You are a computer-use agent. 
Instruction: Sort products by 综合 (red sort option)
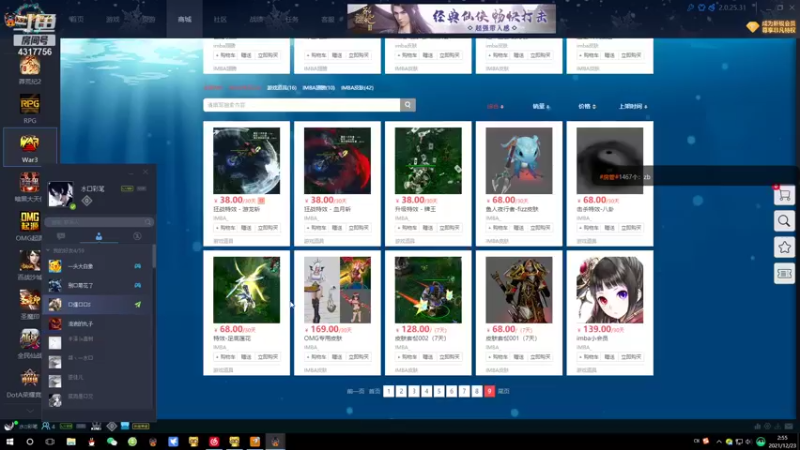click(x=495, y=106)
